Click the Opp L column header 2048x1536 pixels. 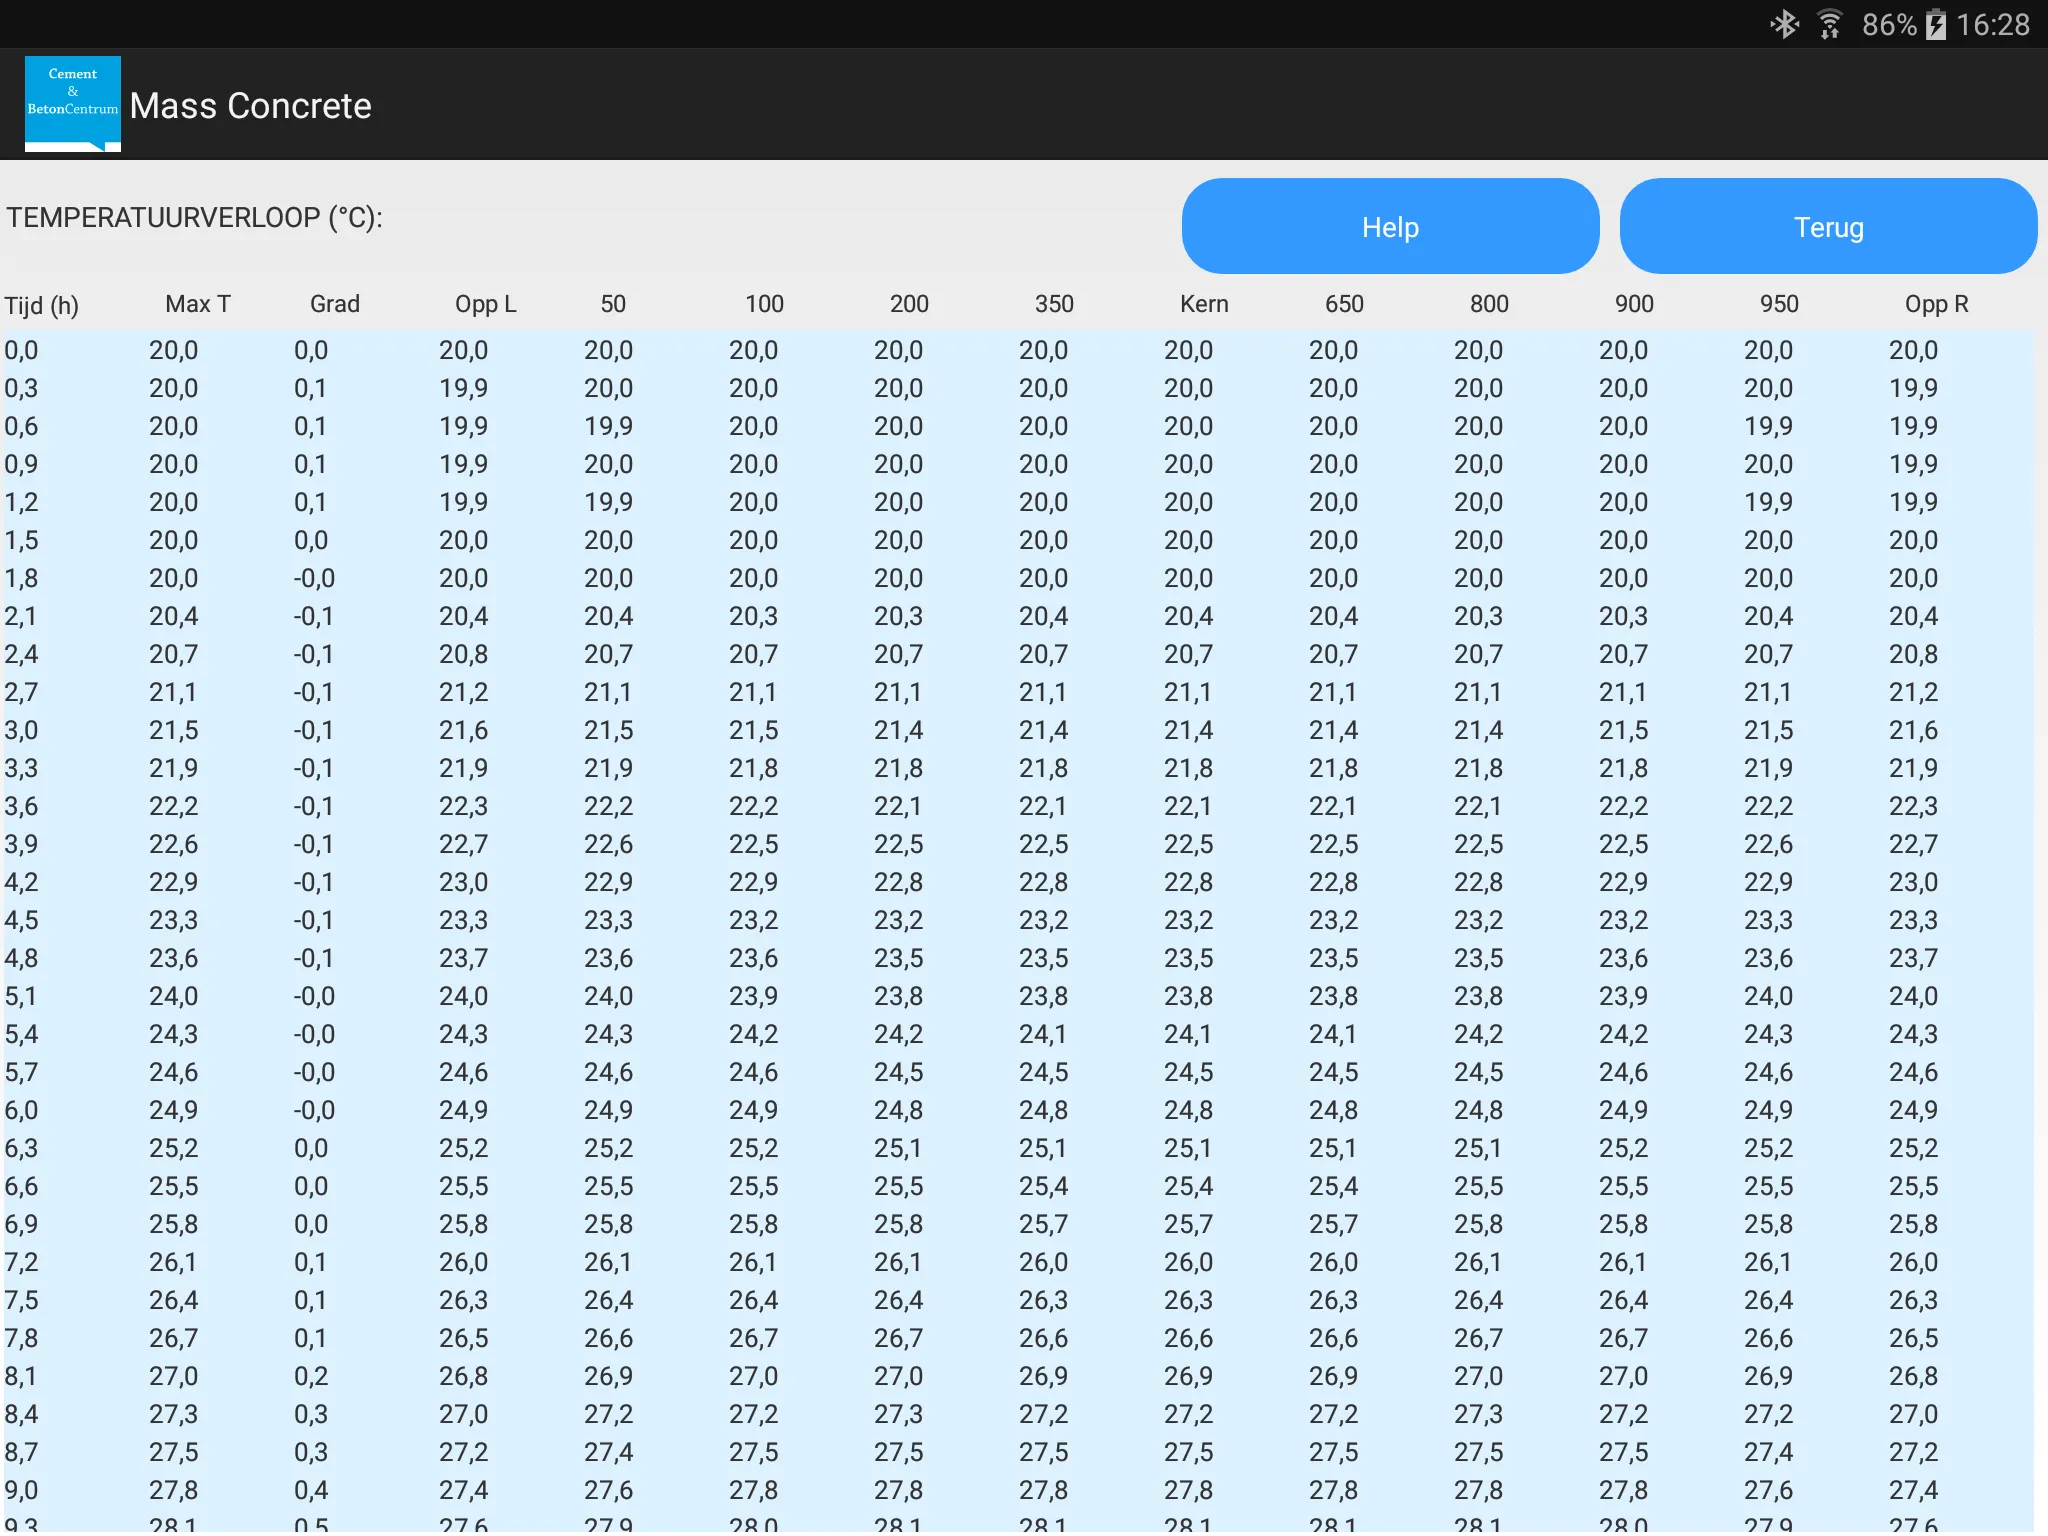pos(486,304)
